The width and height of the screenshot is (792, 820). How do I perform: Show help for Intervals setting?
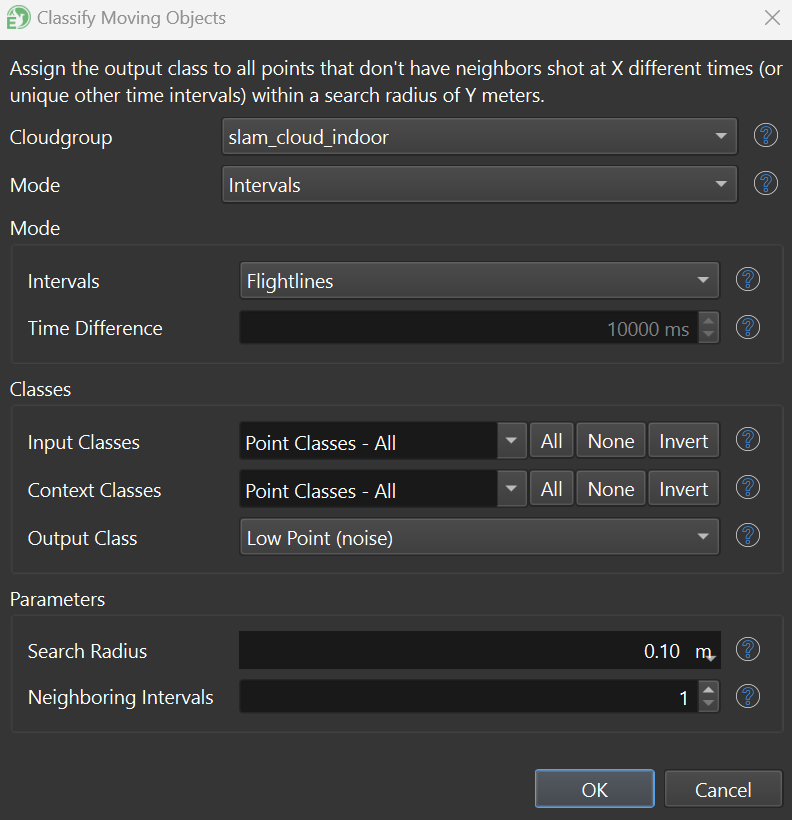coord(747,280)
